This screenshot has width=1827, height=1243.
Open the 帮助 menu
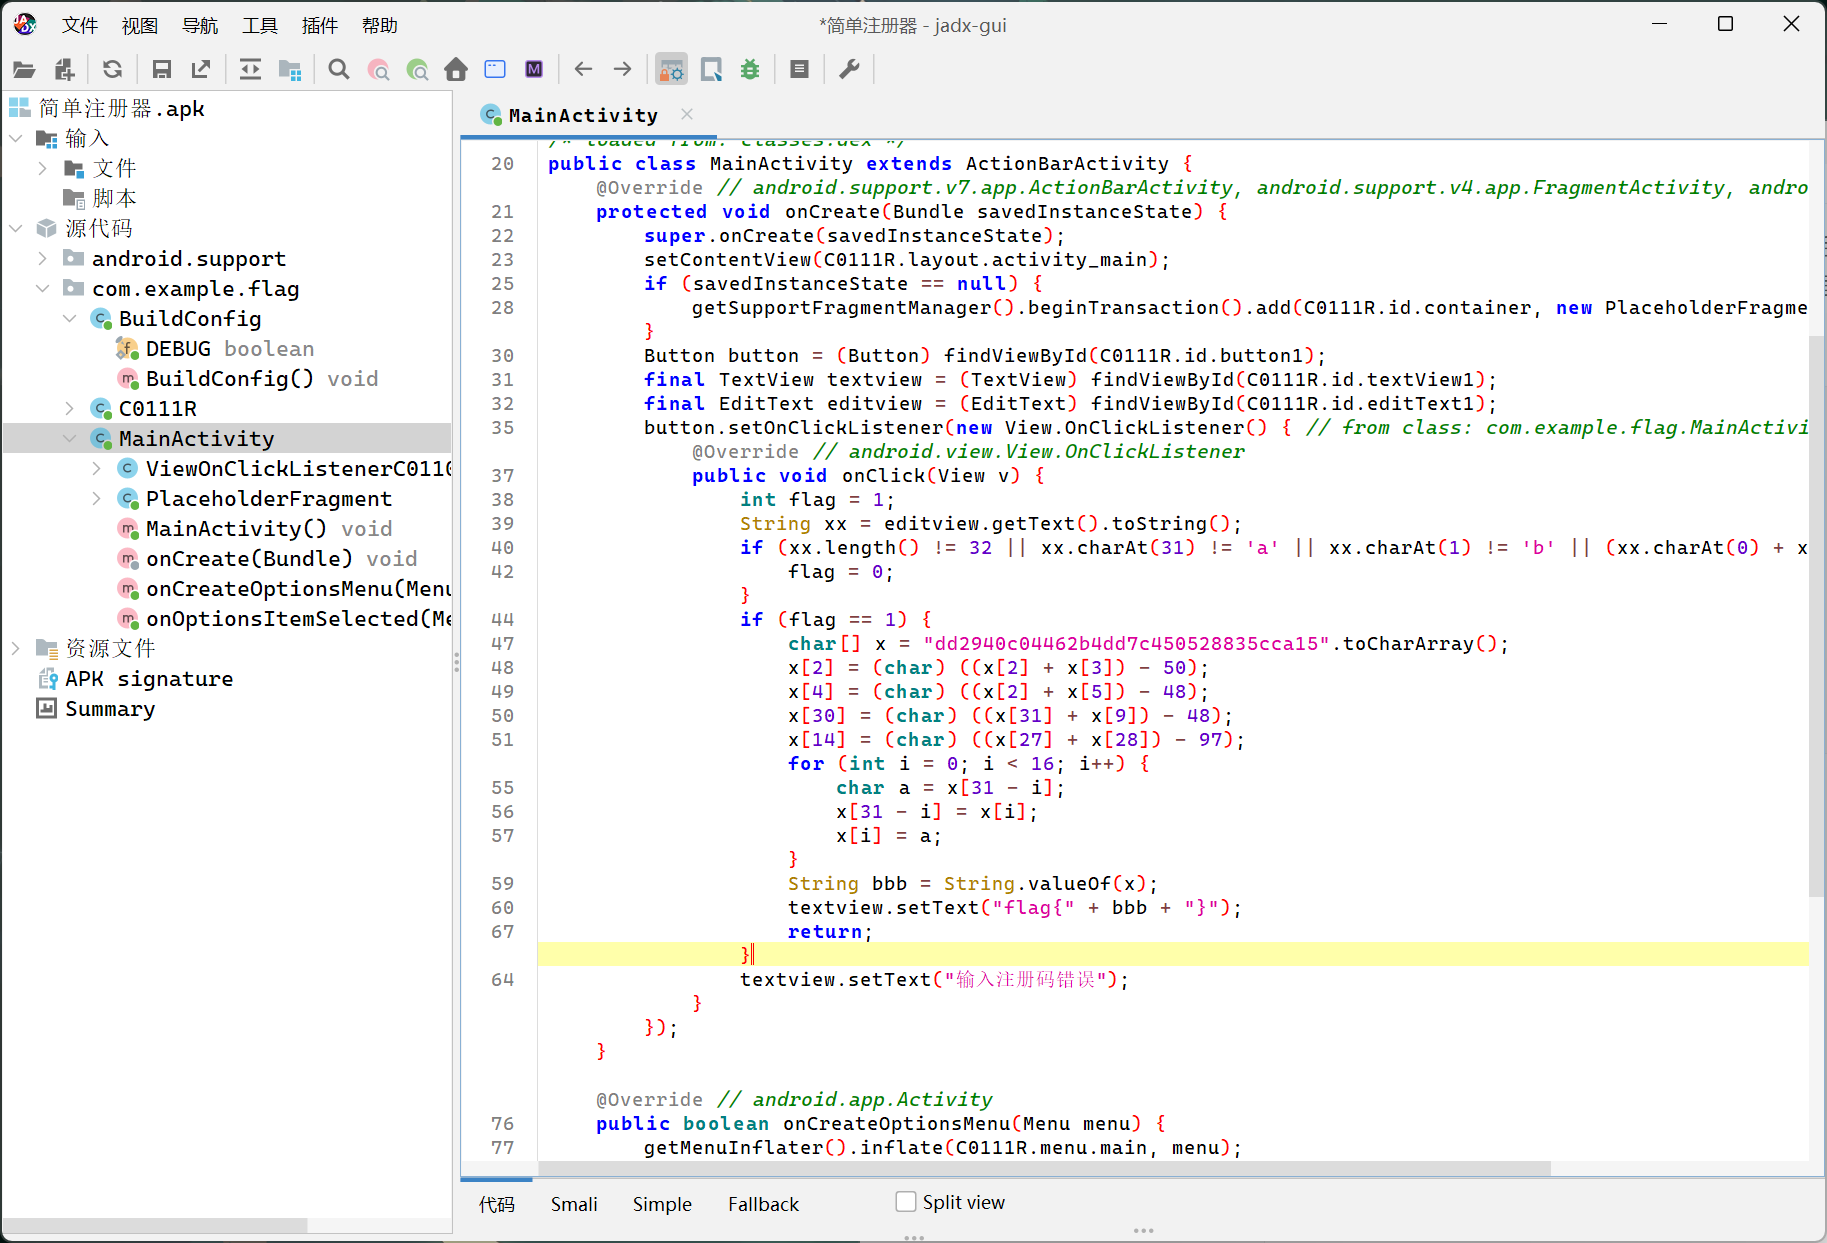(380, 25)
